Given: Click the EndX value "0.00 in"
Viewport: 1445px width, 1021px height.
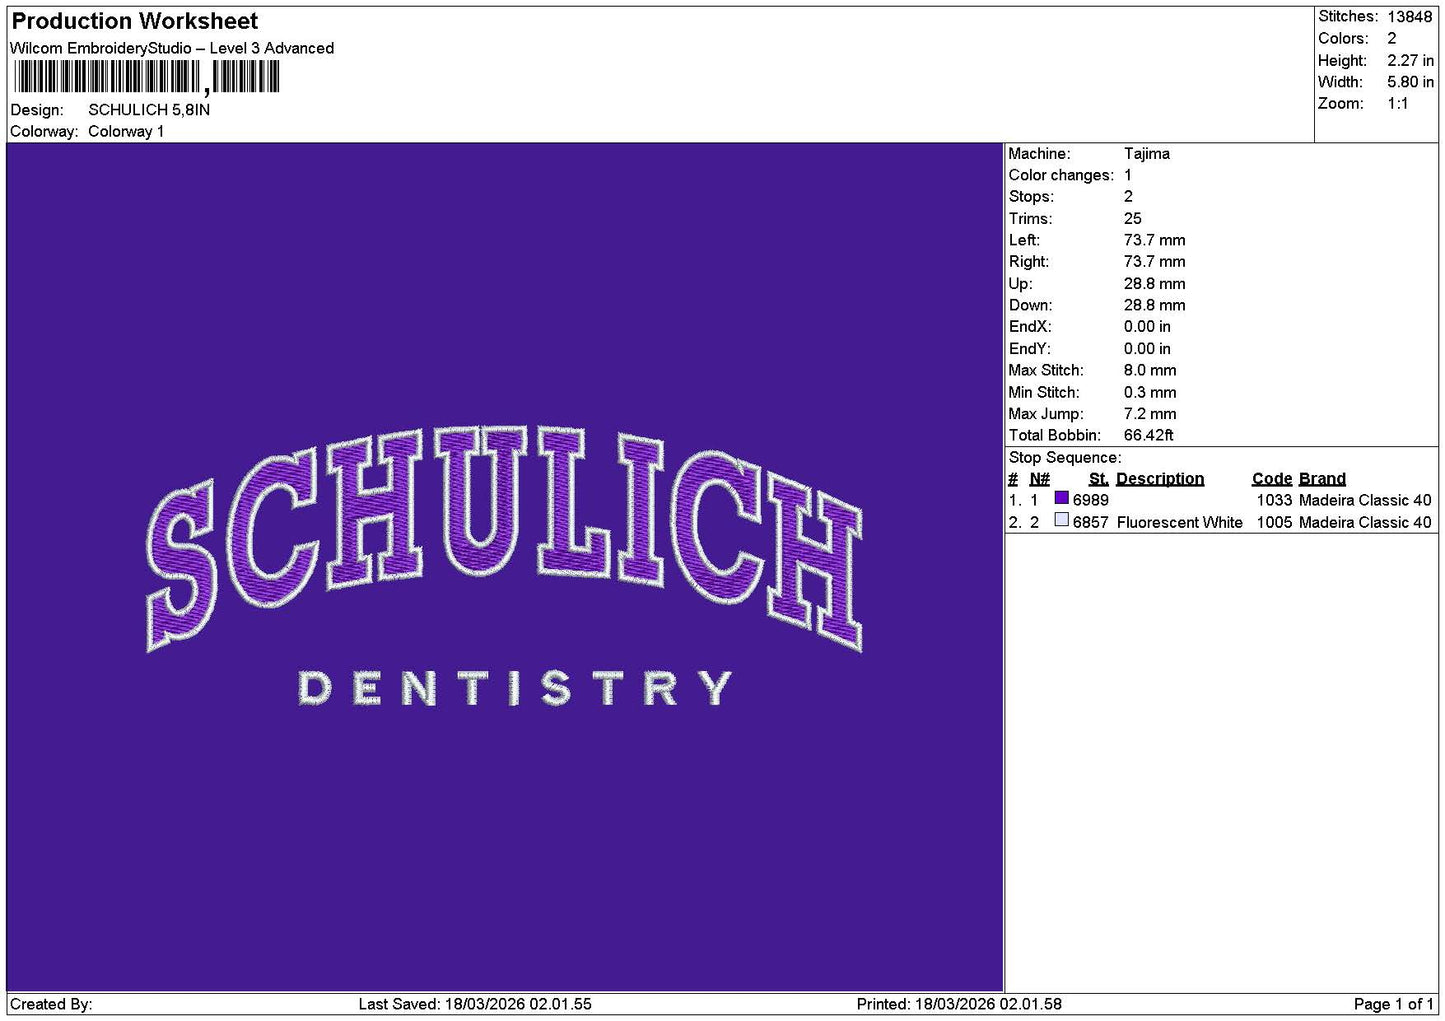Looking at the screenshot, I should tap(1147, 327).
